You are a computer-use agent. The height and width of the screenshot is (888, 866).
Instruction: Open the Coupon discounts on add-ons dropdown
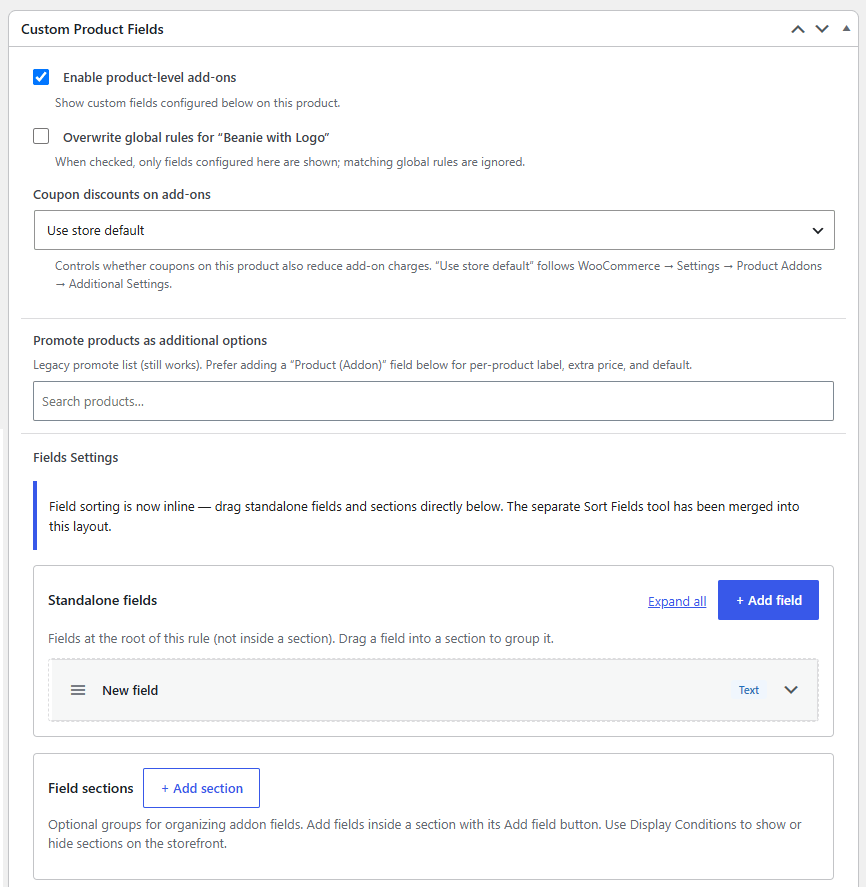click(x=434, y=230)
